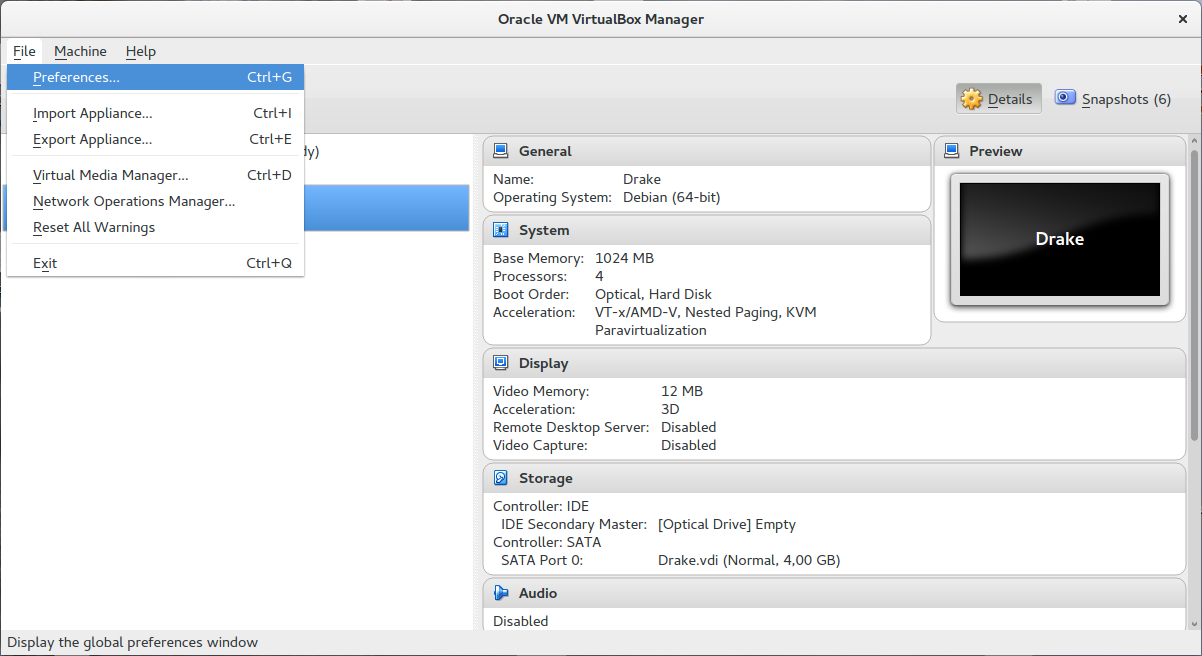The image size is (1202, 656).
Task: Select the highlighted VM in the list
Action: coord(235,208)
